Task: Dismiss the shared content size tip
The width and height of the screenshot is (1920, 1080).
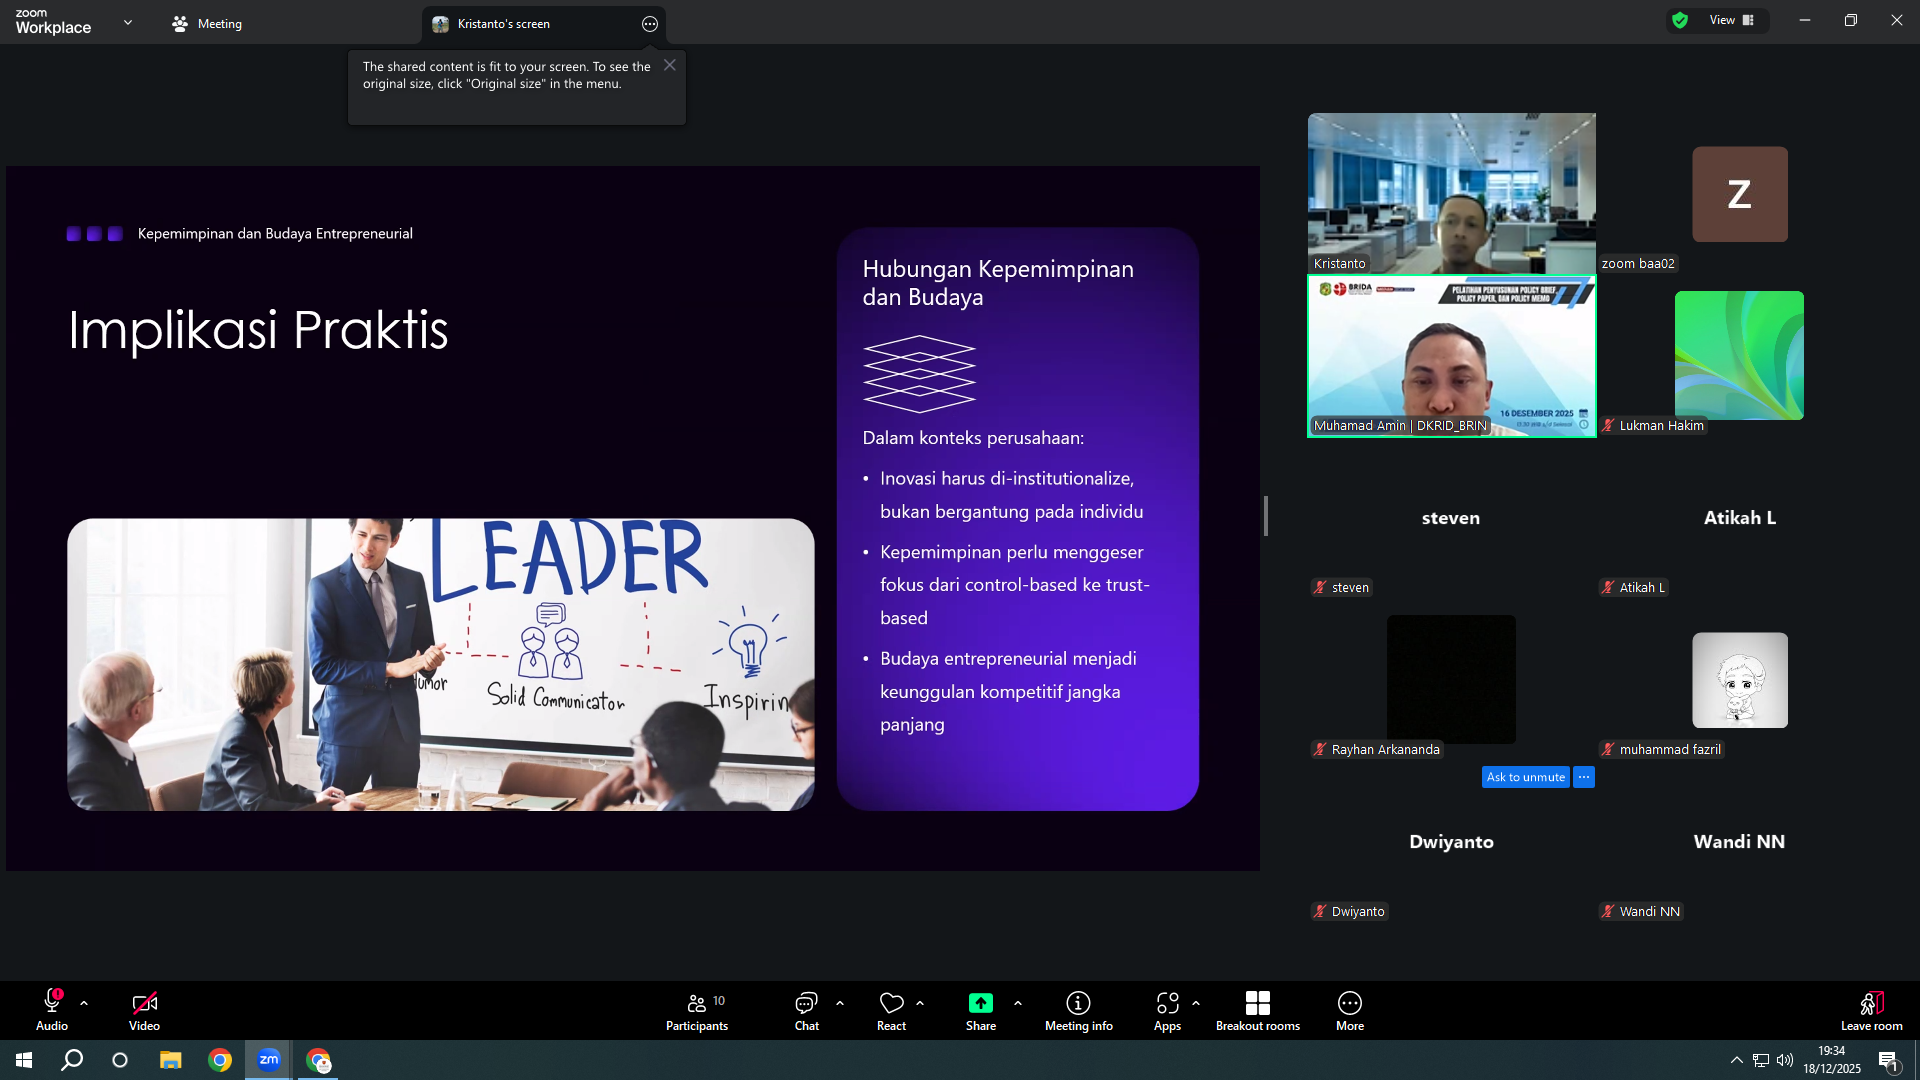Action: [670, 65]
